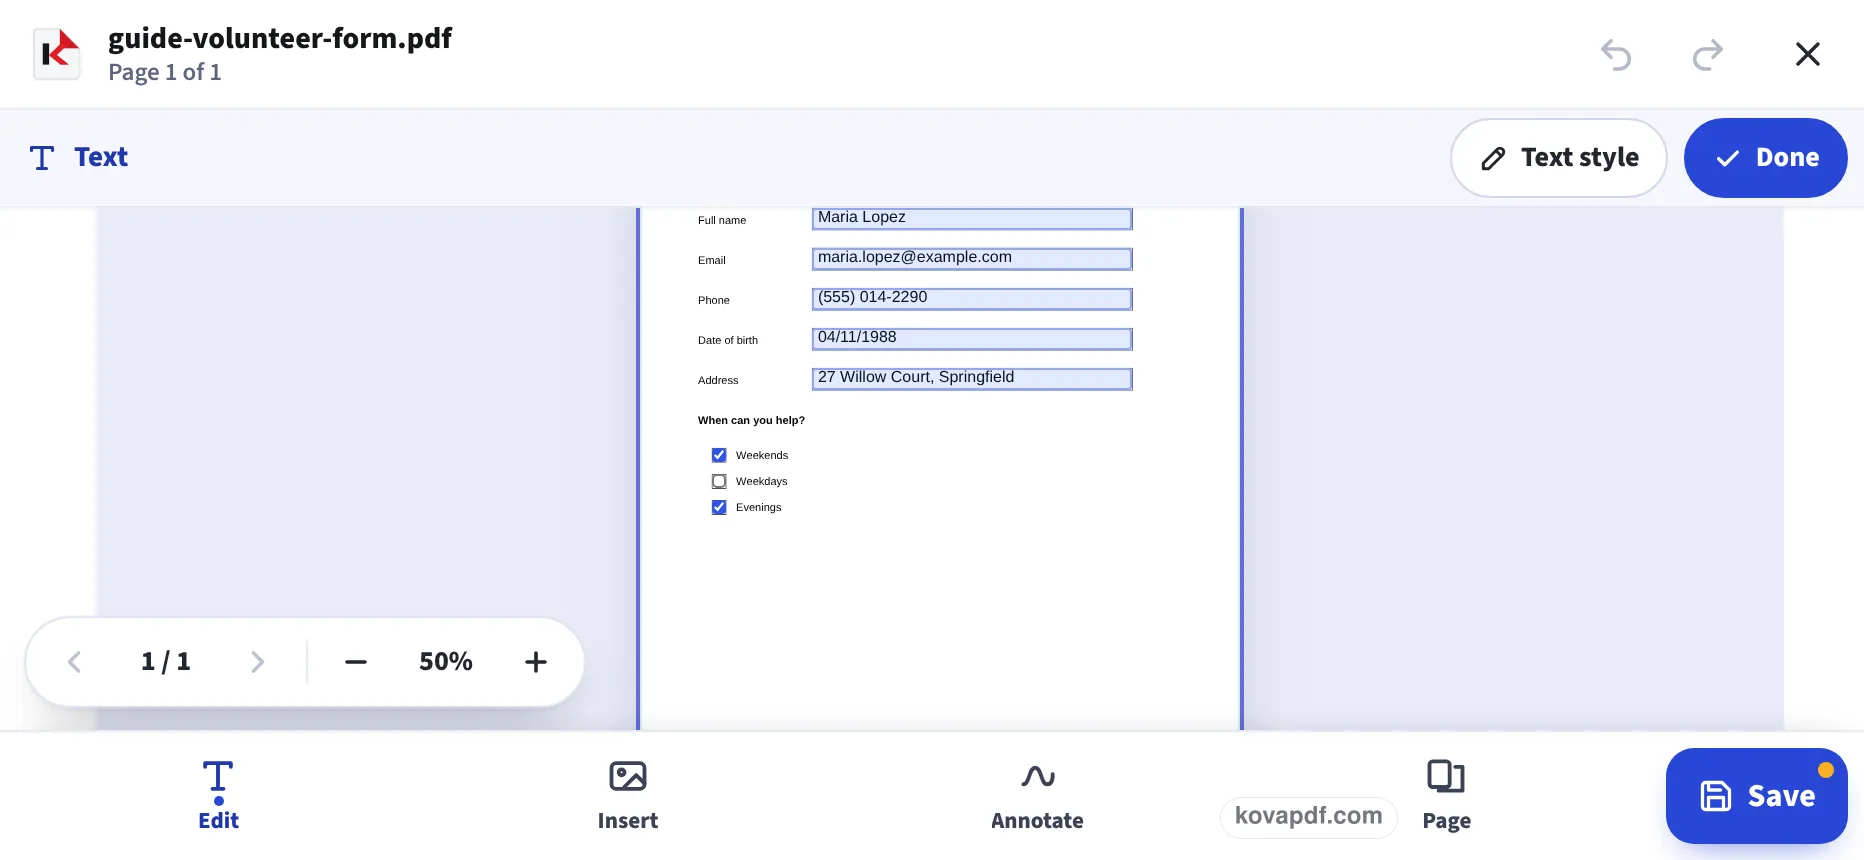Viewport: 1864px width, 860px height.
Task: Go to the previous page
Action: (74, 662)
